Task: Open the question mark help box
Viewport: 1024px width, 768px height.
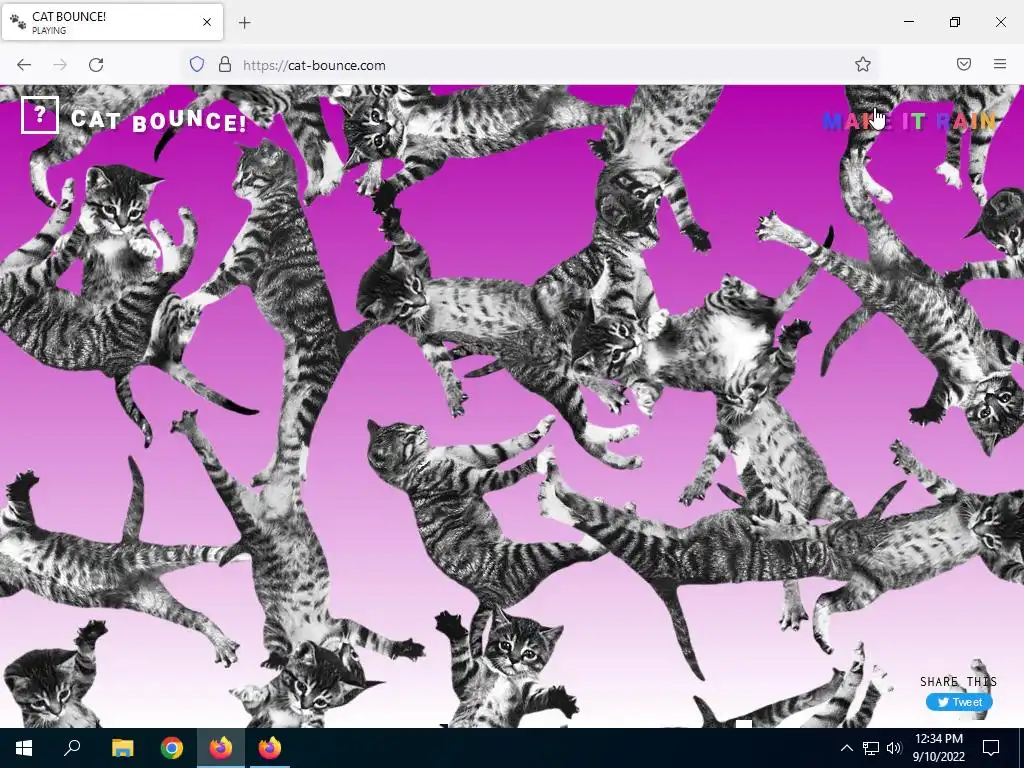Action: 40,115
